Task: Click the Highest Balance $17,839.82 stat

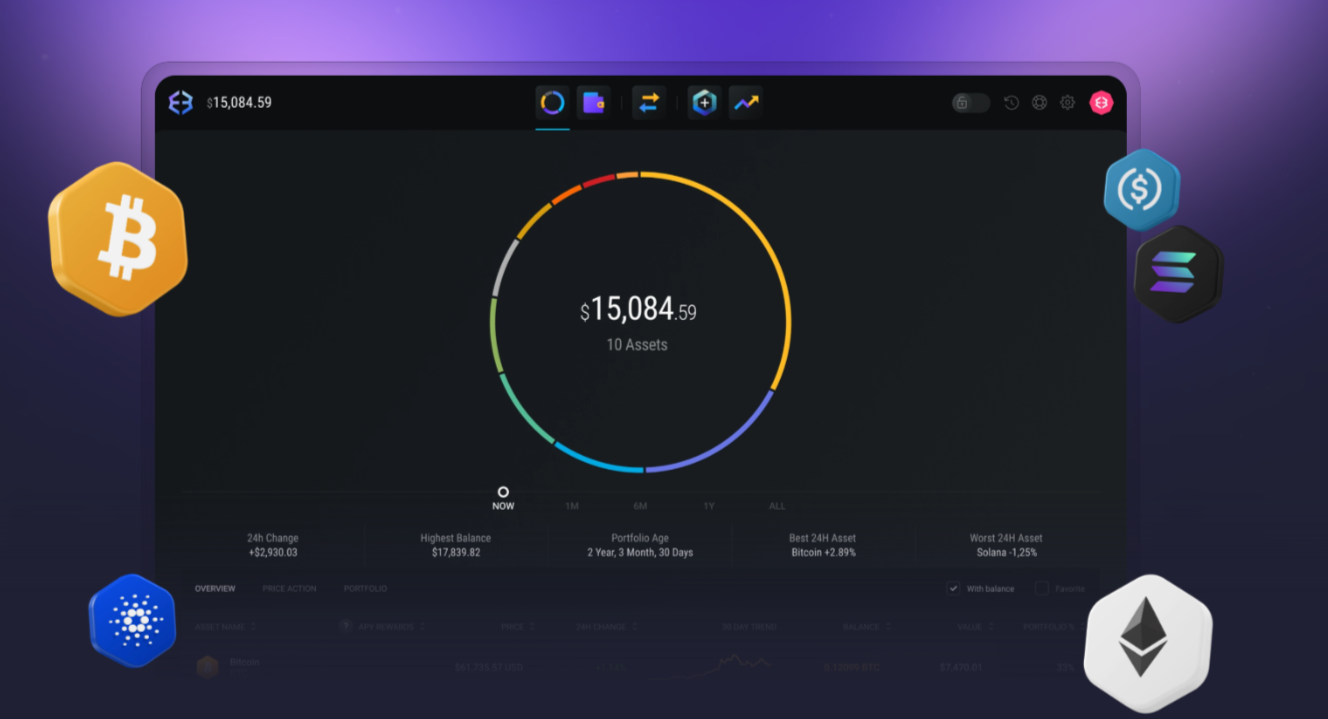Action: pyautogui.click(x=456, y=545)
